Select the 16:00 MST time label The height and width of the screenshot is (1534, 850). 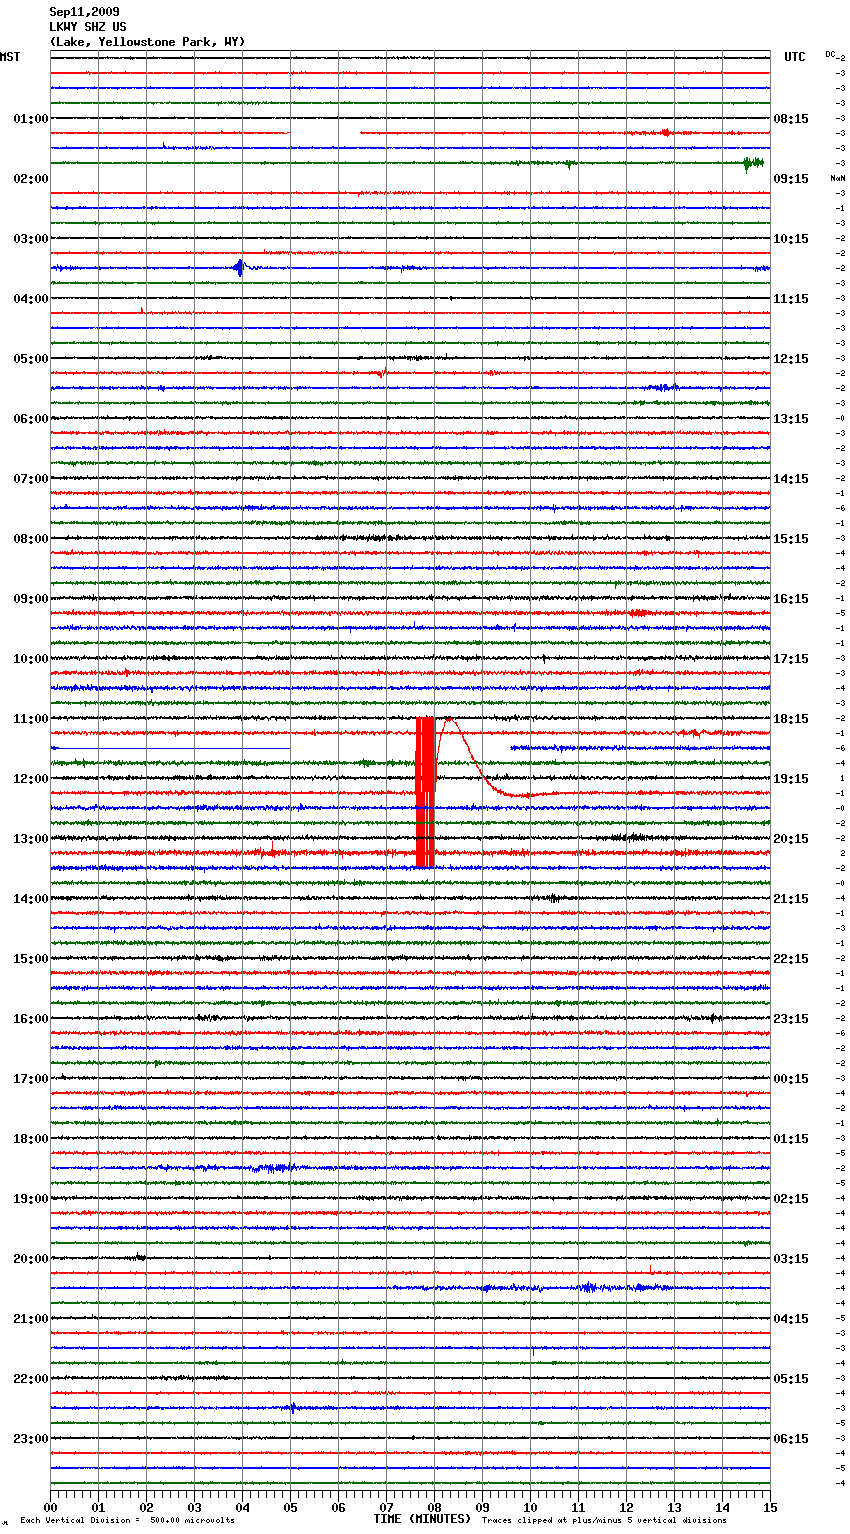coord(31,1019)
